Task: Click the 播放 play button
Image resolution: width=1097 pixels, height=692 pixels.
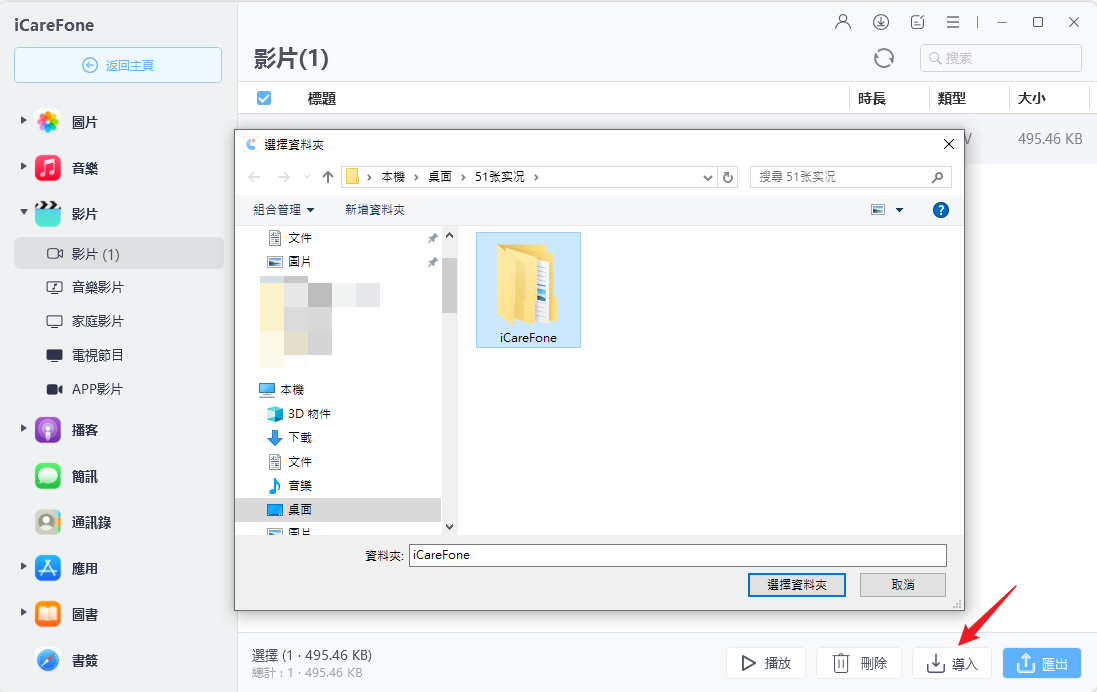Action: [766, 663]
